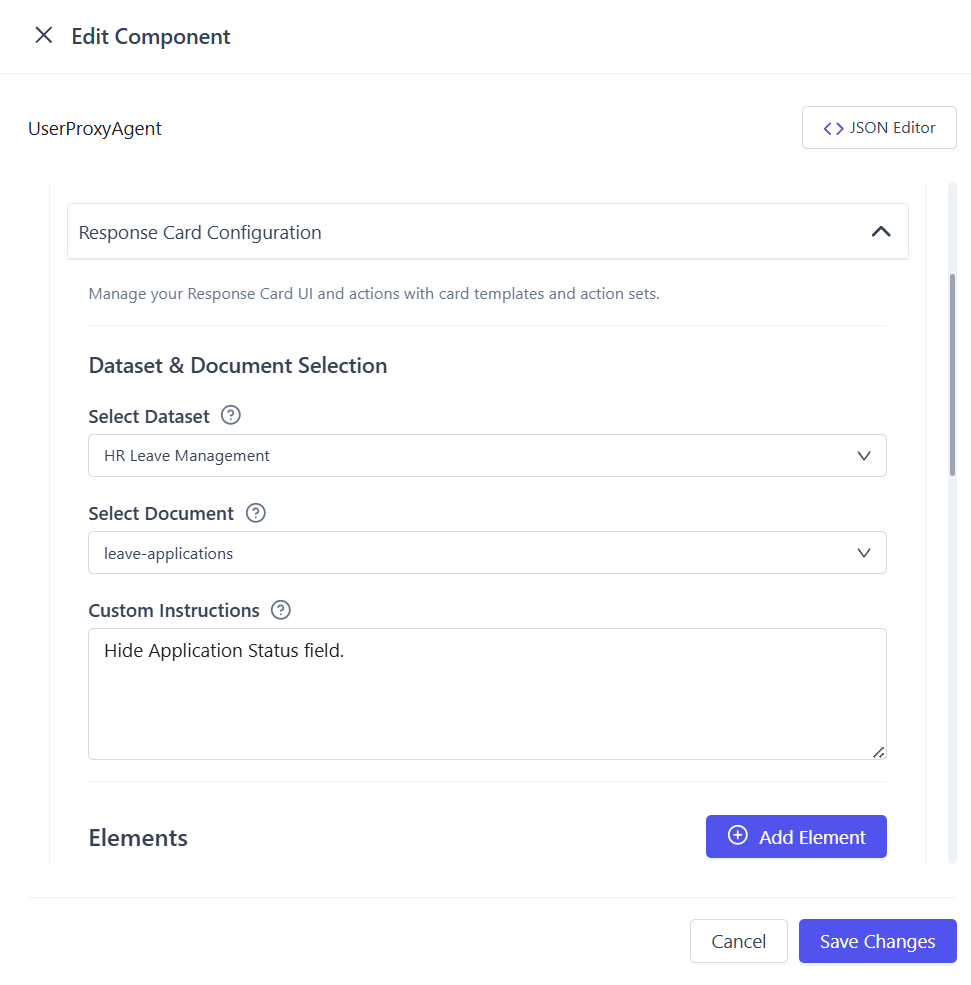Collapse section using the Response Card Configuration chevron
This screenshot has height=985, width=971.
[880, 232]
